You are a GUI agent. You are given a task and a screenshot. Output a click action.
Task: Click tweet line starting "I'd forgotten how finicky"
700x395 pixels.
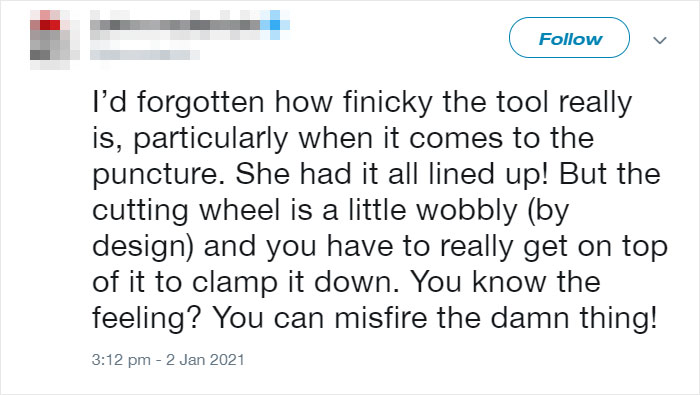362,103
